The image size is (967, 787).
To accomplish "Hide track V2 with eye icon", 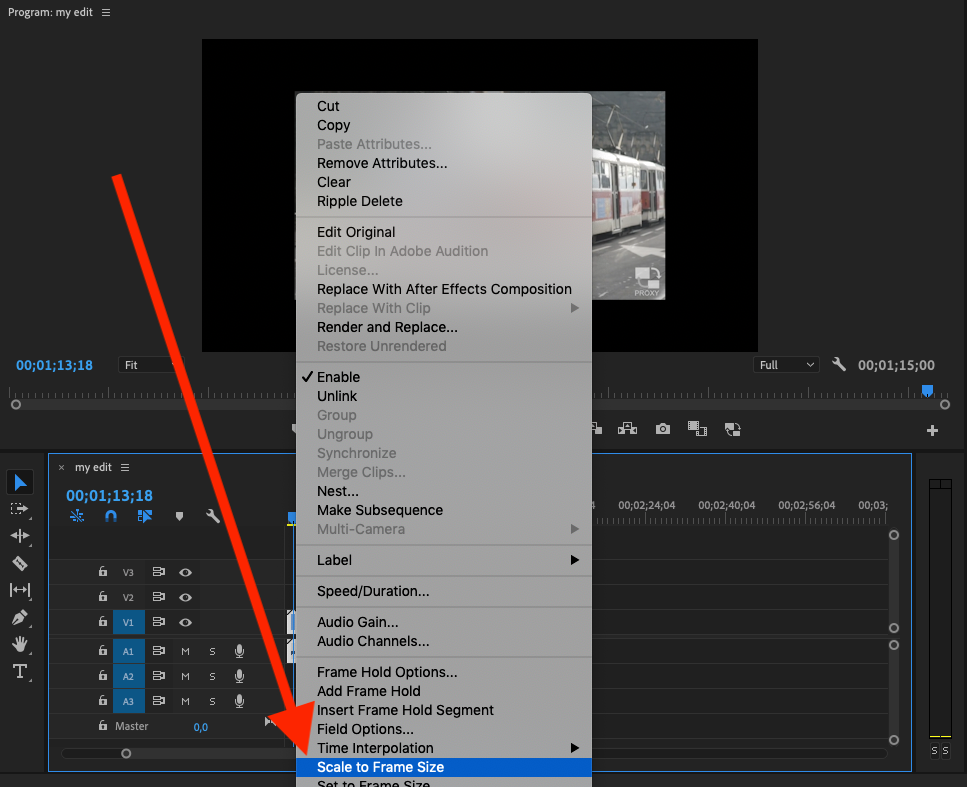I will click(185, 597).
